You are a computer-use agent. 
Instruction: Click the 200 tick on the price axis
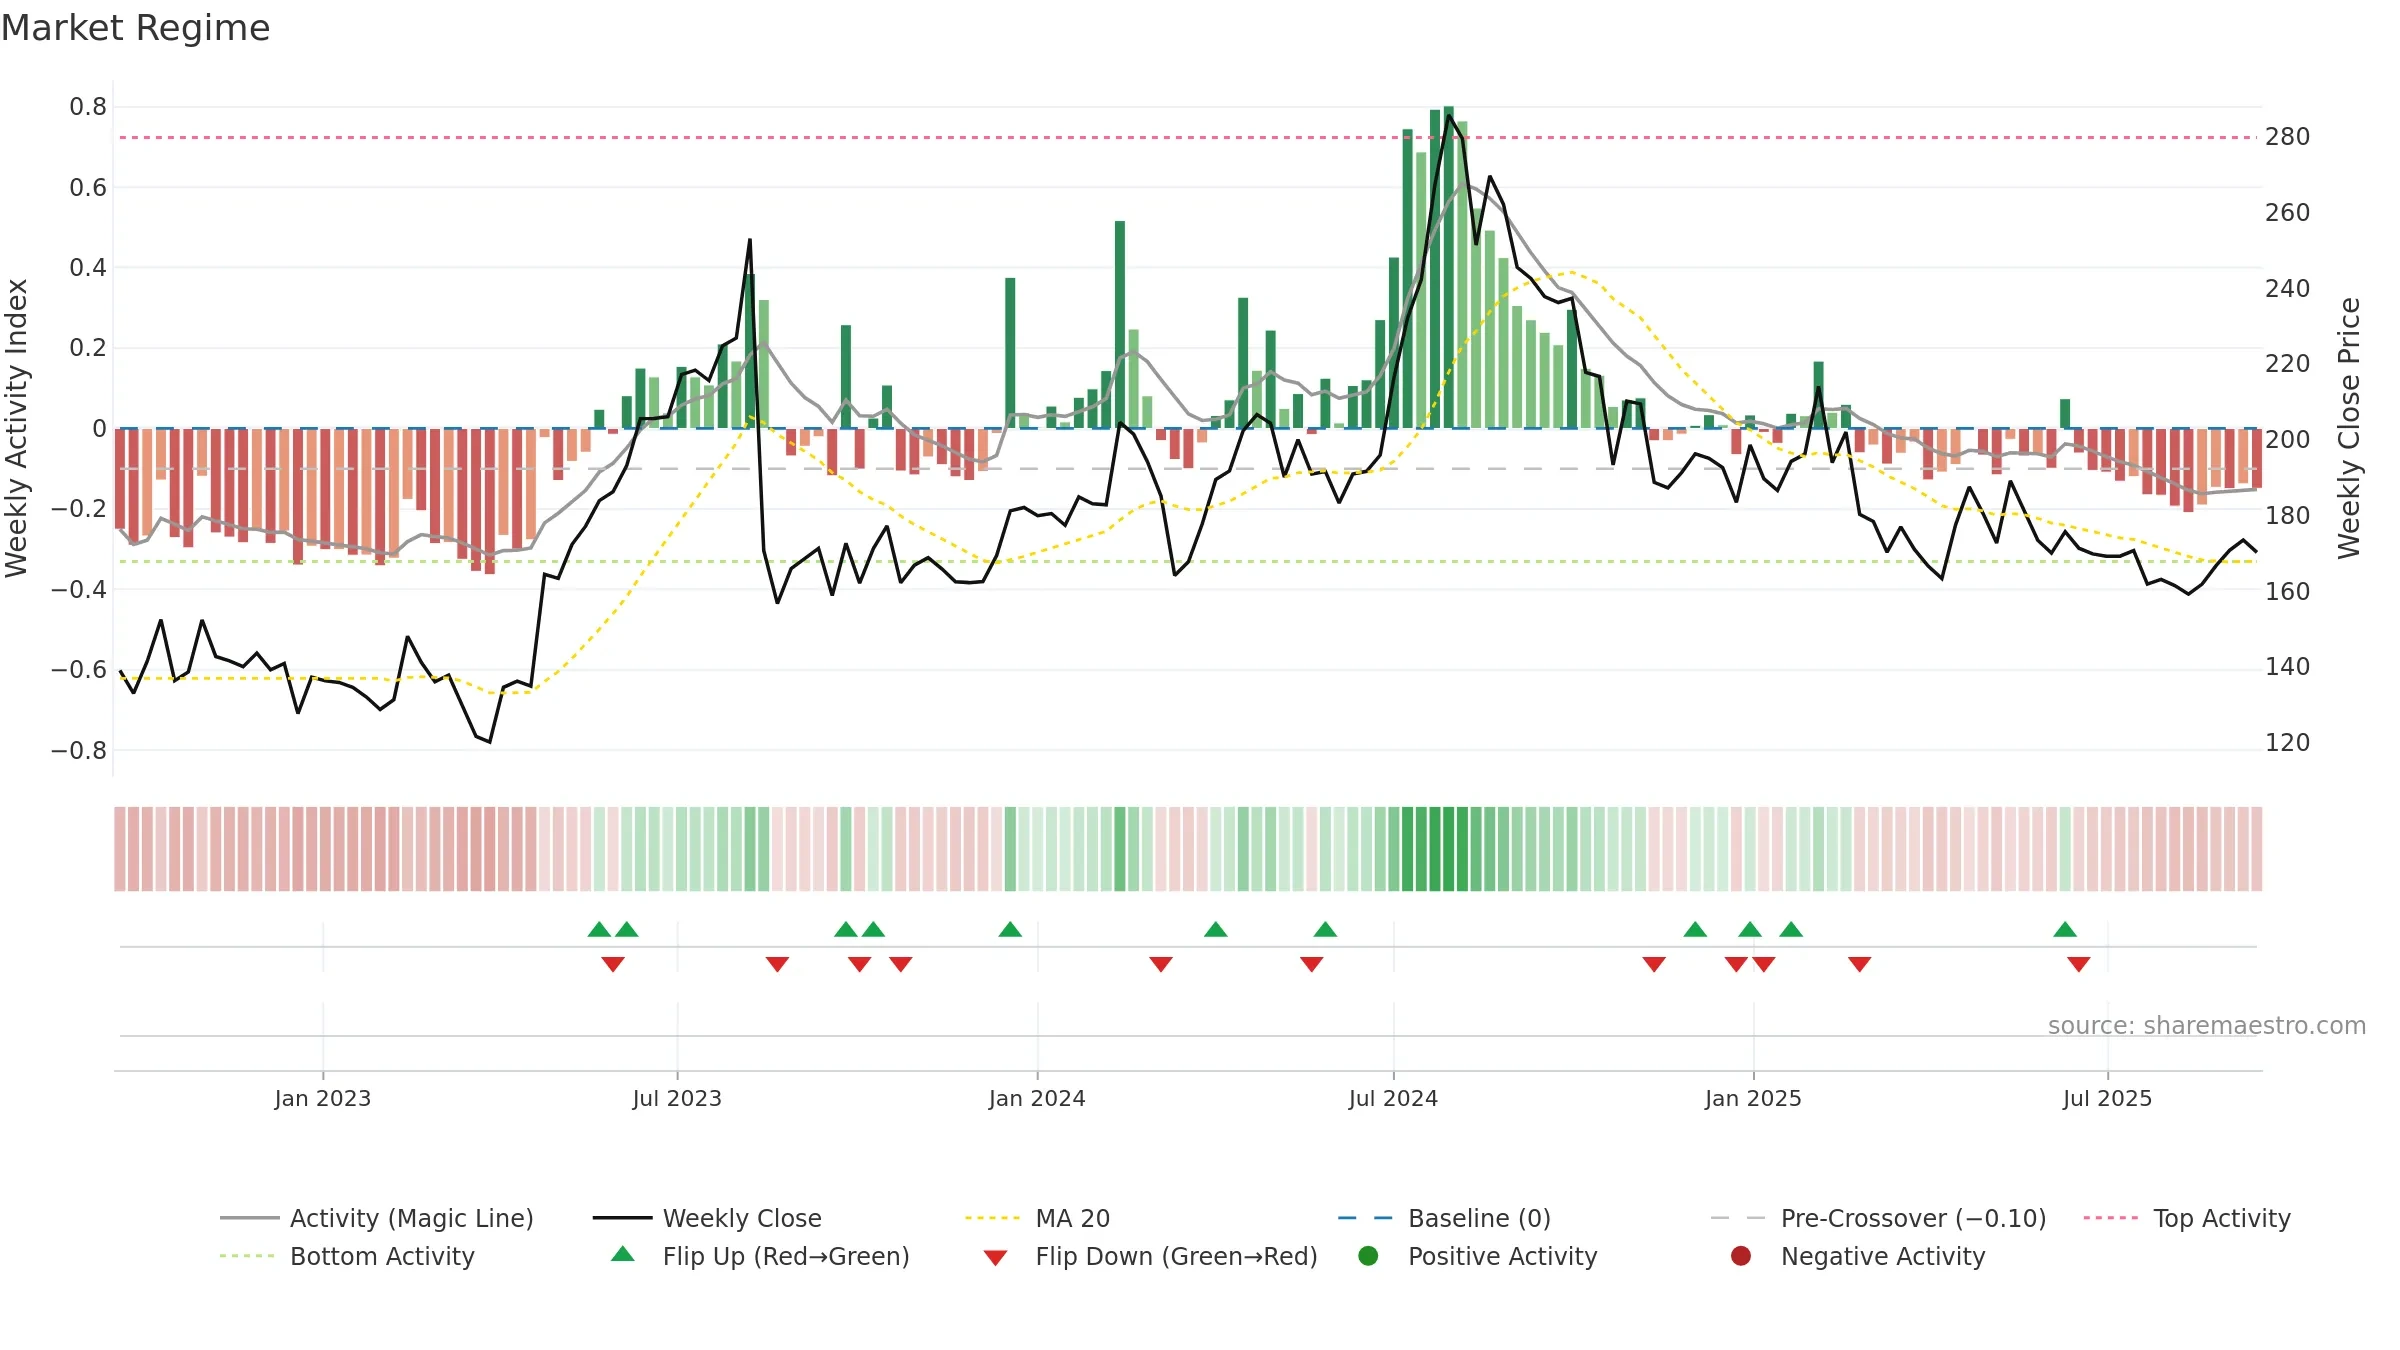click(x=2288, y=439)
